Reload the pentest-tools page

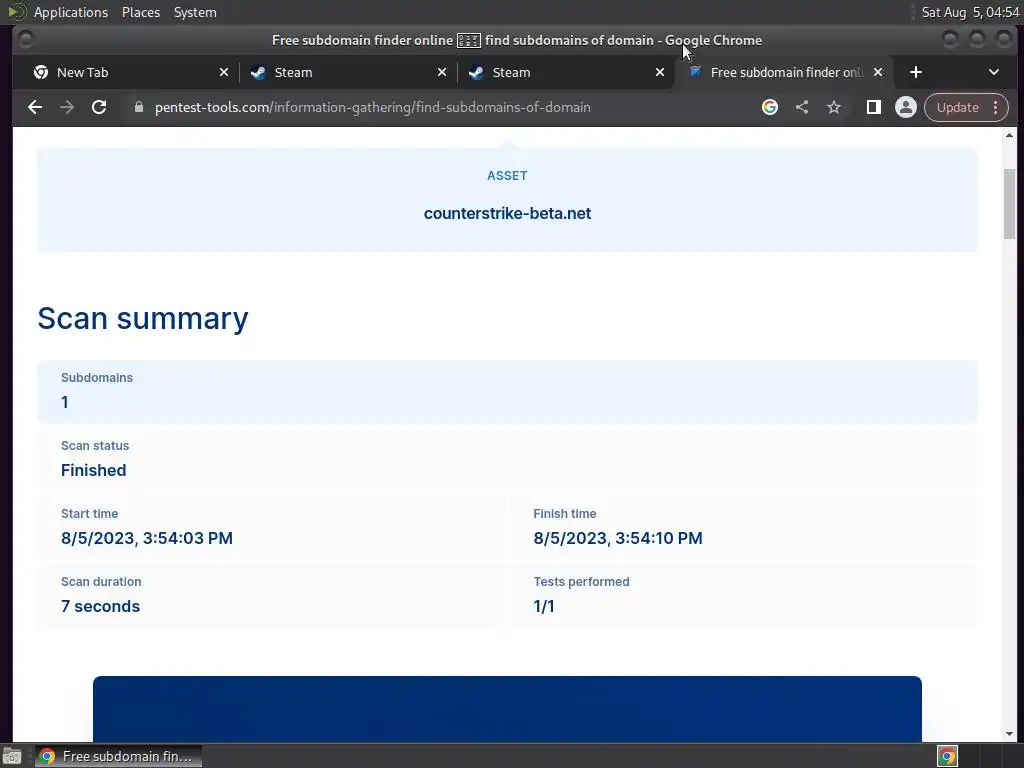[99, 107]
